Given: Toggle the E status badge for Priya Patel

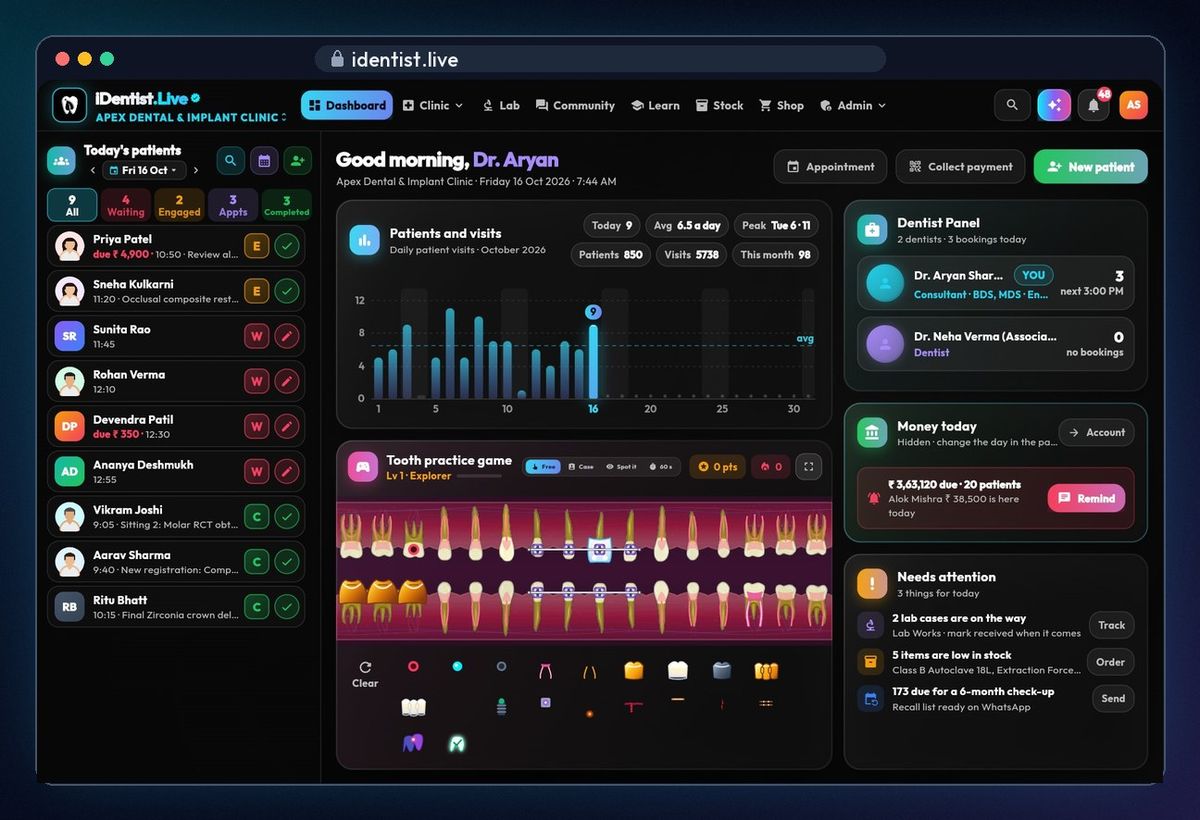Looking at the screenshot, I should [257, 246].
